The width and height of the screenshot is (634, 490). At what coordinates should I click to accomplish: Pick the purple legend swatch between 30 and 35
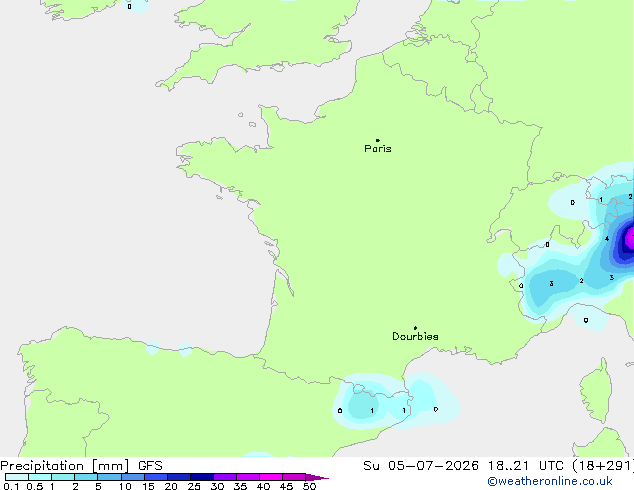click(x=225, y=477)
